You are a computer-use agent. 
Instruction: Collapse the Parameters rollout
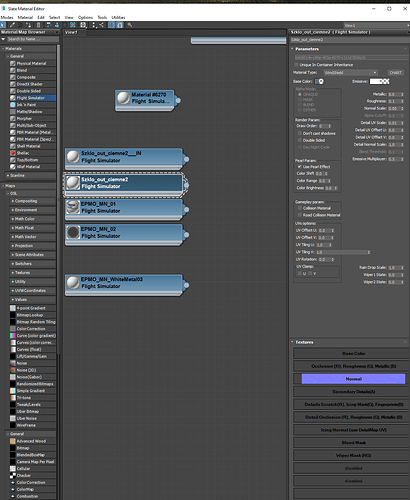coord(307,49)
